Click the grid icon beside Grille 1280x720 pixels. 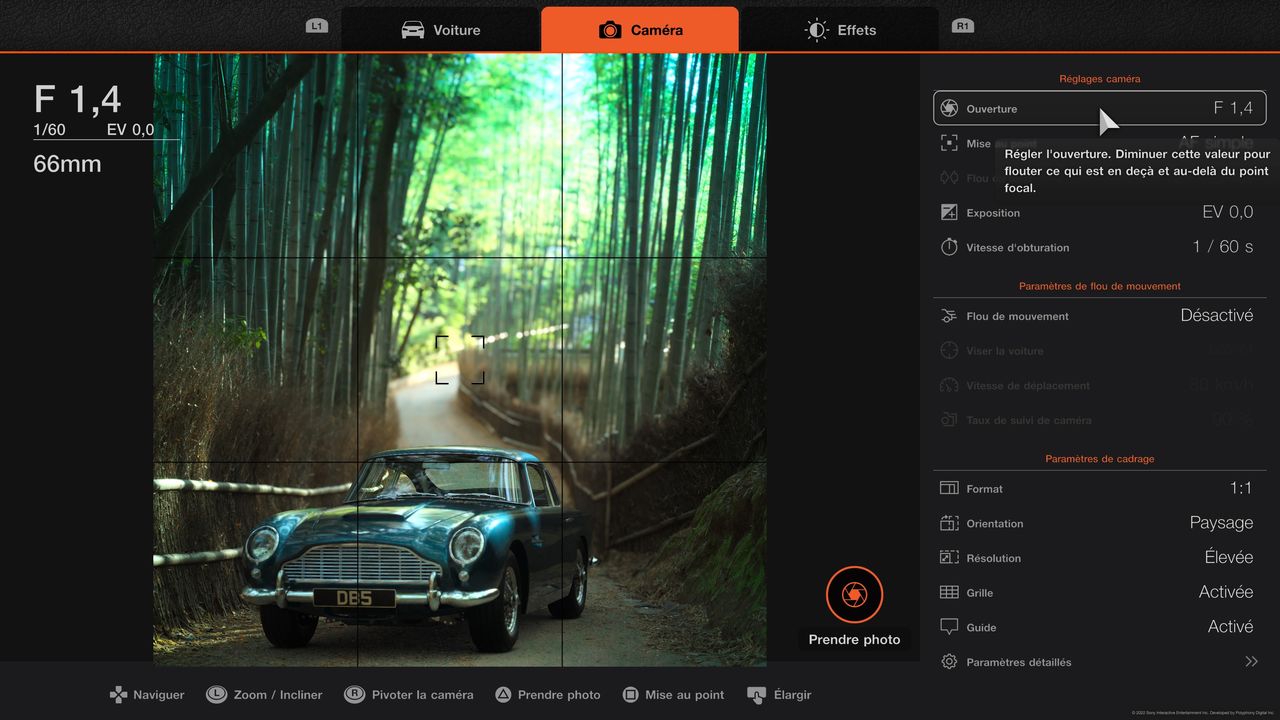click(949, 592)
